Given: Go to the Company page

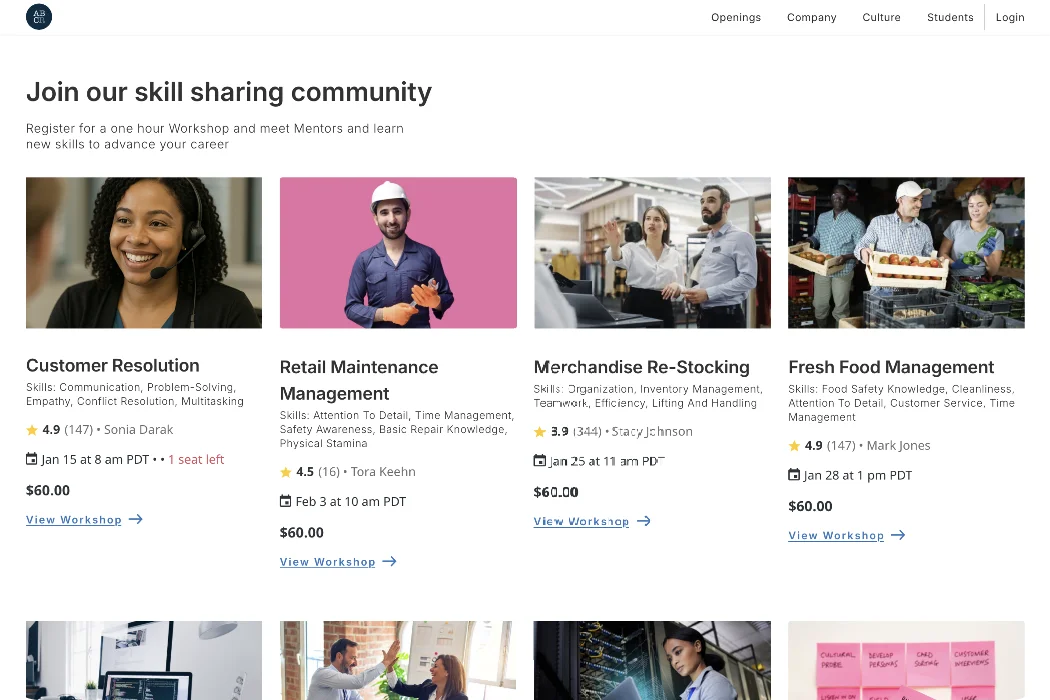Looking at the screenshot, I should click(x=811, y=17).
